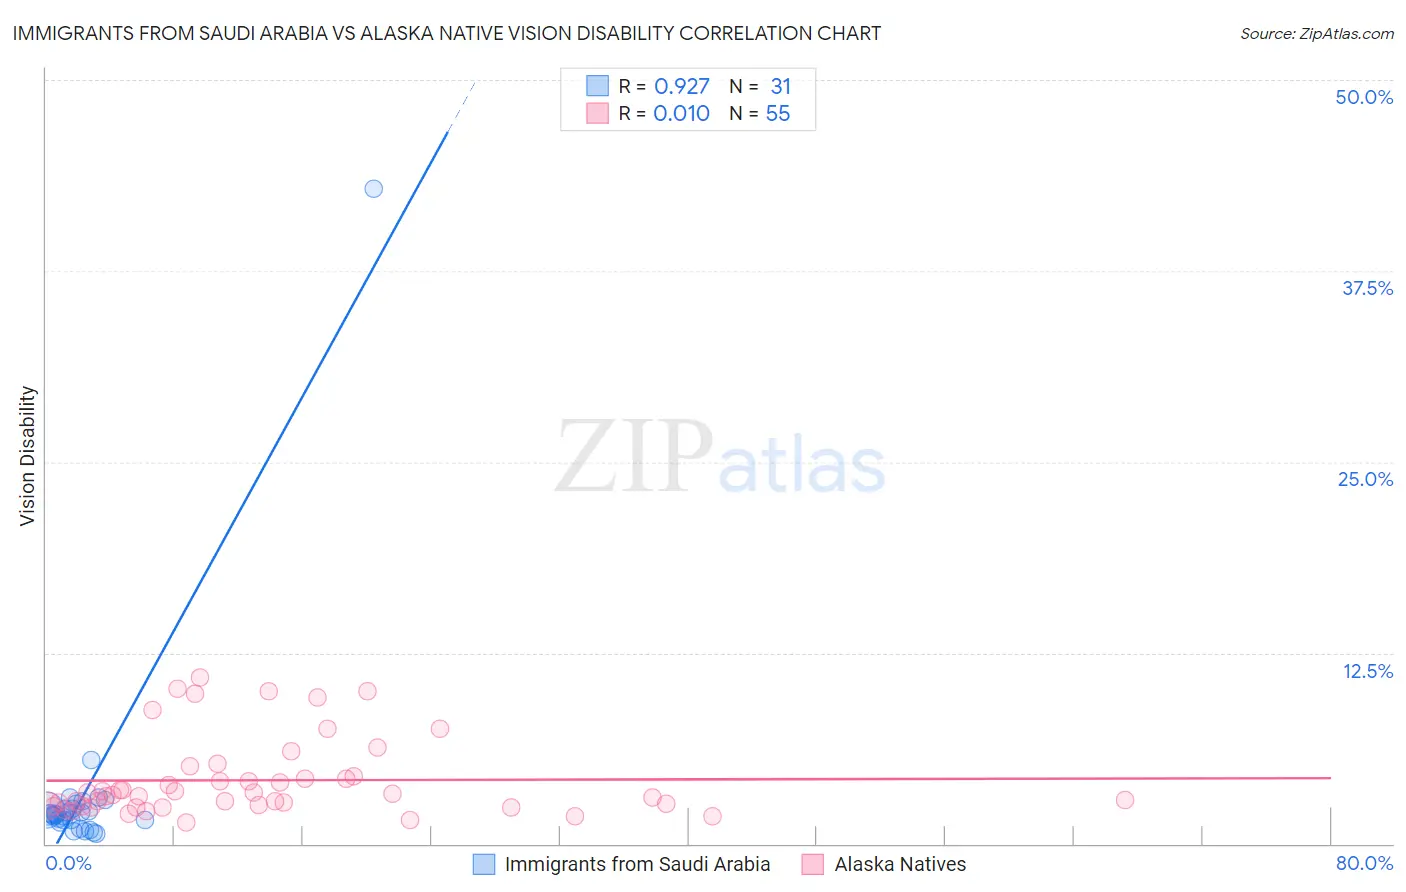Click the highest pink point near 11%

(200, 677)
